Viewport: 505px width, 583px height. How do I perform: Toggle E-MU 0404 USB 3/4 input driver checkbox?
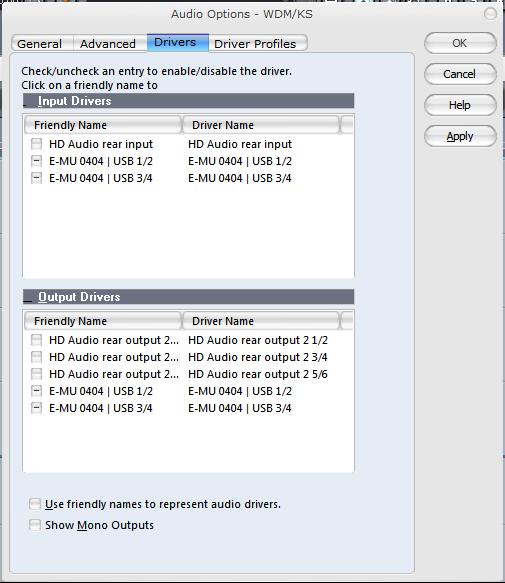click(36, 178)
